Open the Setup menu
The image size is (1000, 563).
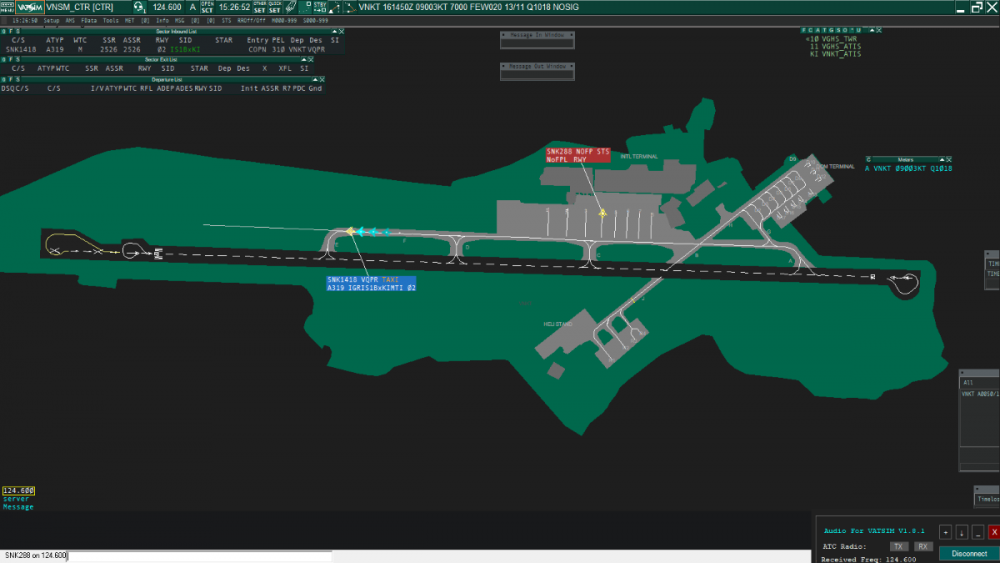[51, 20]
